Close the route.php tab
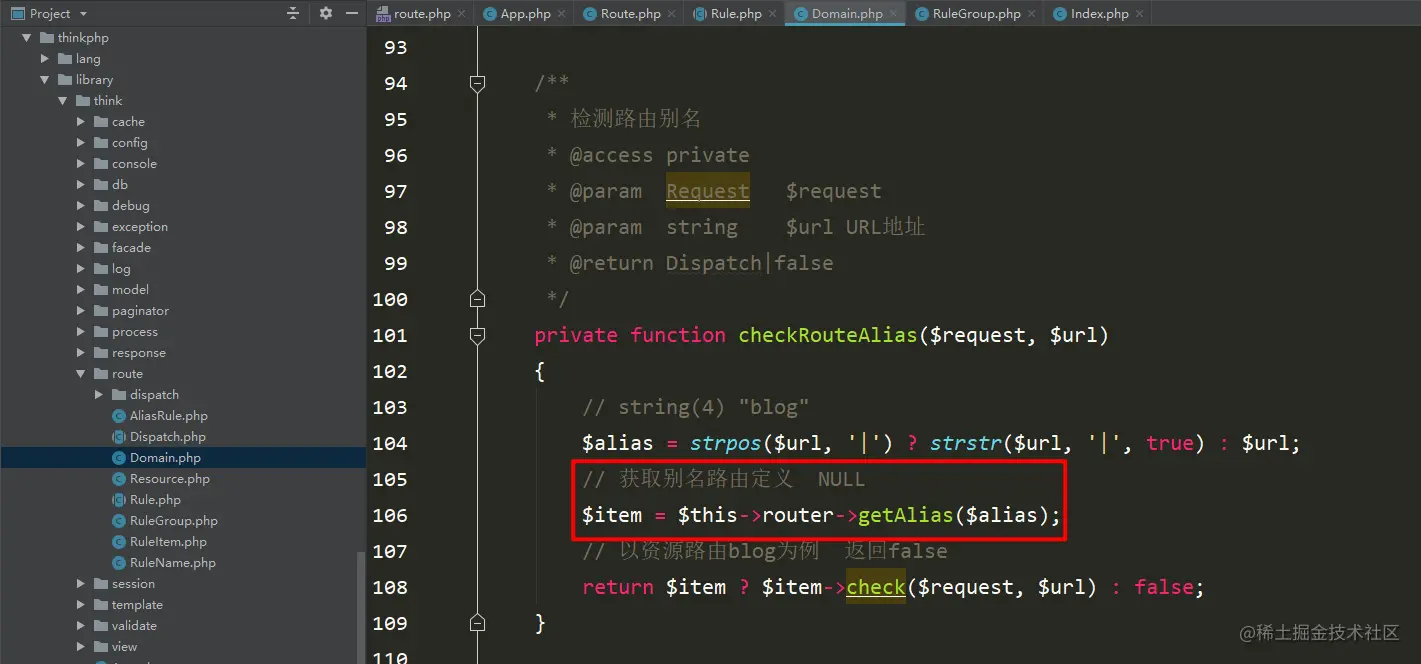The width and height of the screenshot is (1421, 664). click(x=462, y=14)
